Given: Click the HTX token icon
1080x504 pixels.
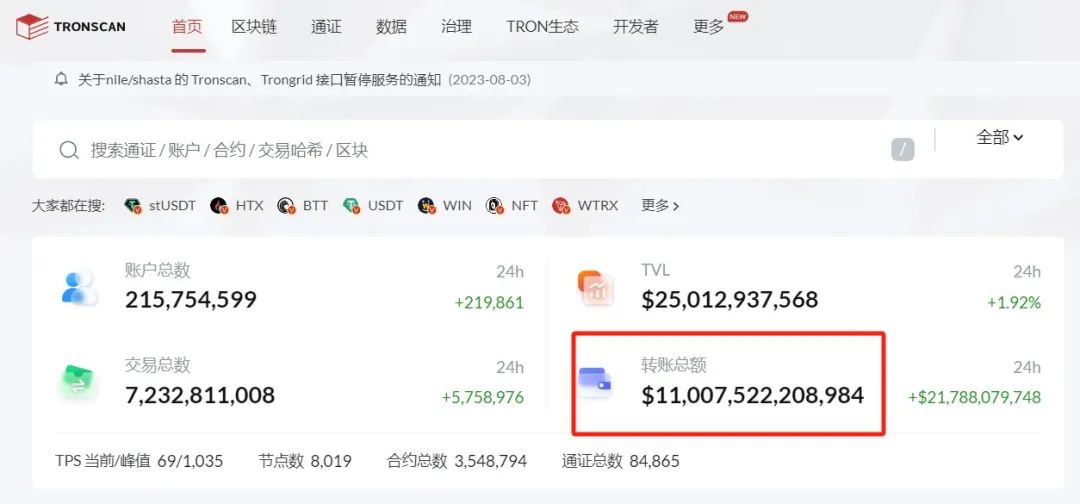Looking at the screenshot, I should [219, 205].
